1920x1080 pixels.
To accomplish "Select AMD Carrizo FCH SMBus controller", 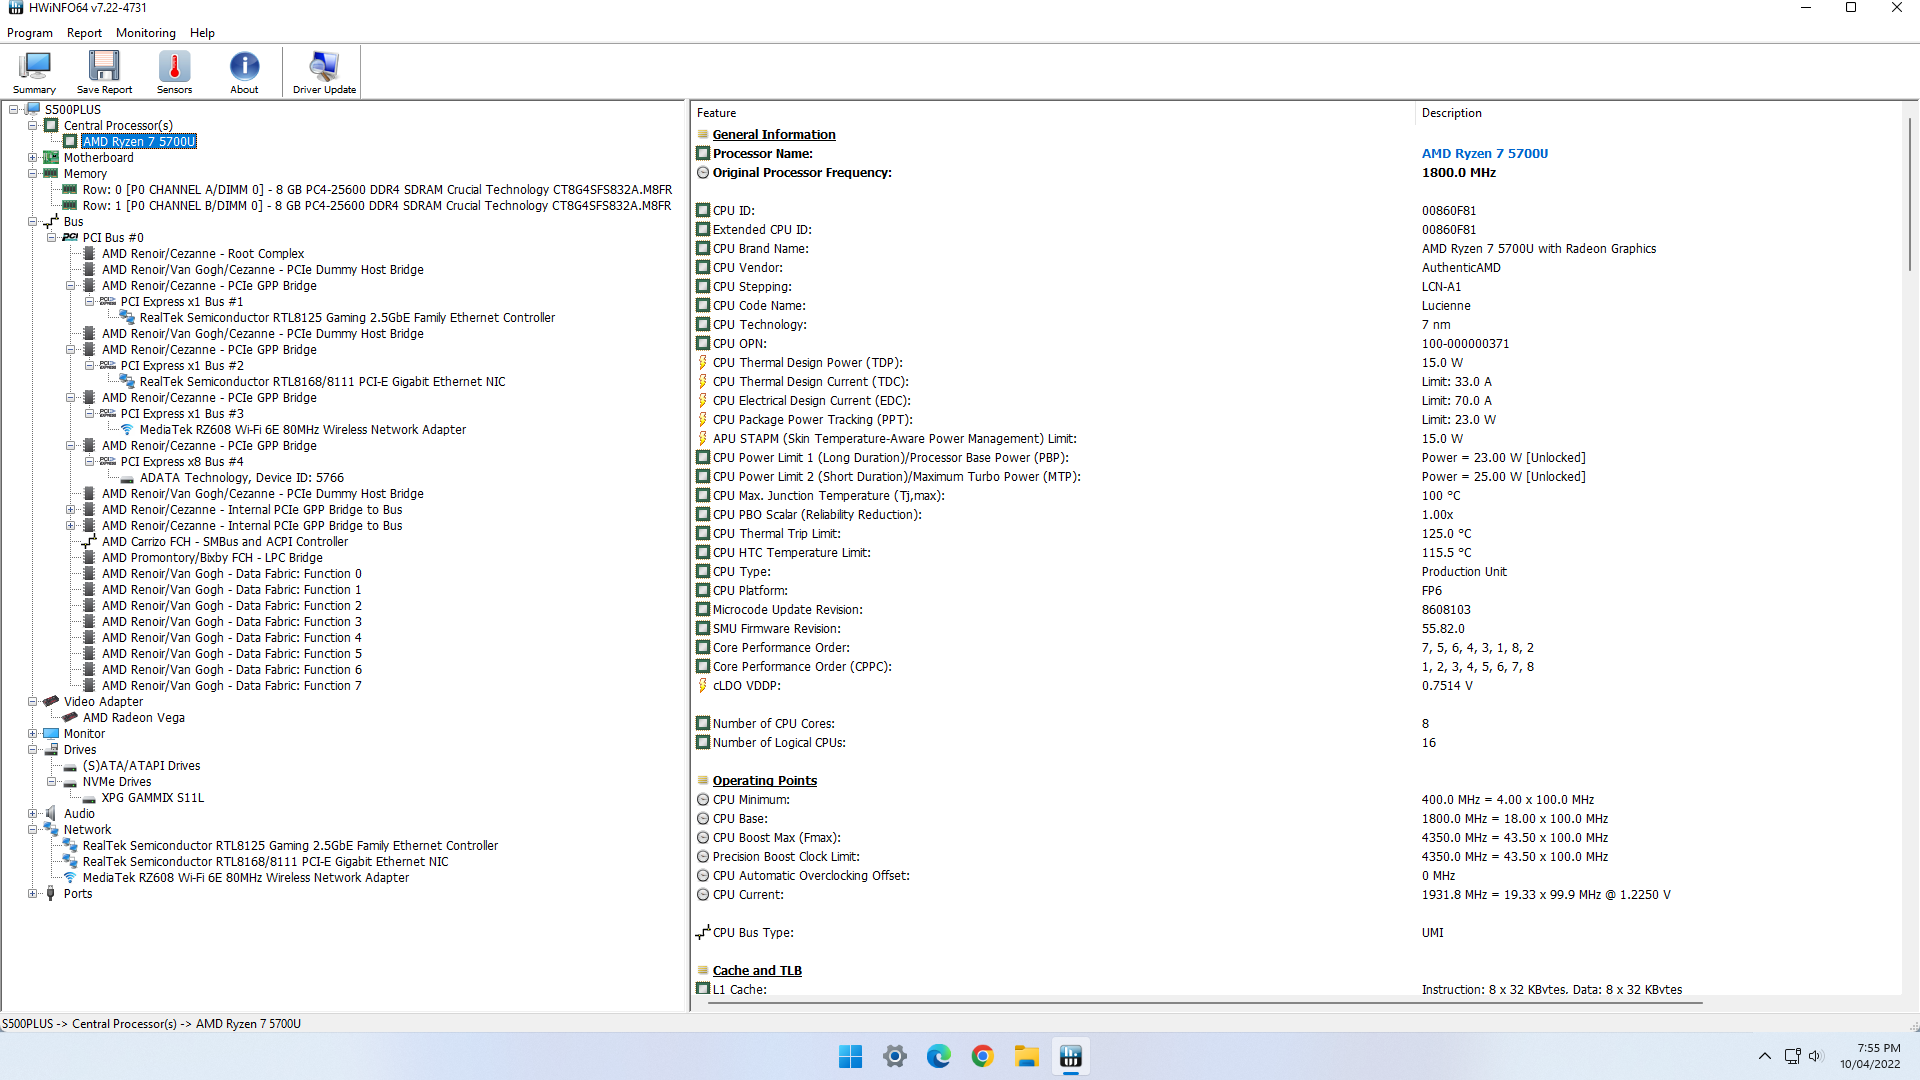I will pos(225,542).
